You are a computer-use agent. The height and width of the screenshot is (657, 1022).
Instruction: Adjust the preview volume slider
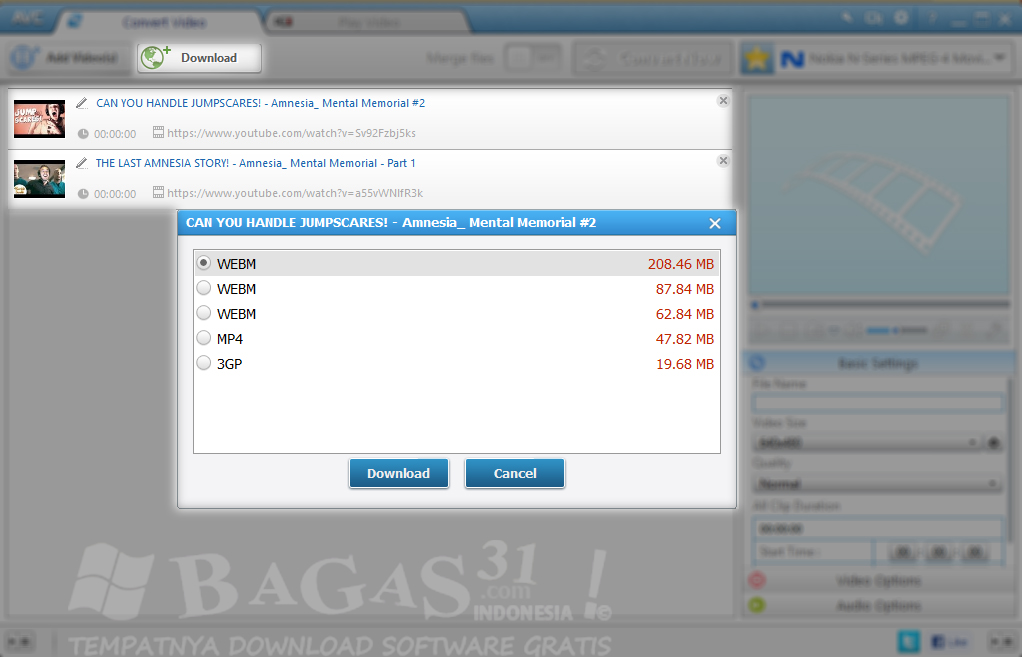pyautogui.click(x=897, y=330)
